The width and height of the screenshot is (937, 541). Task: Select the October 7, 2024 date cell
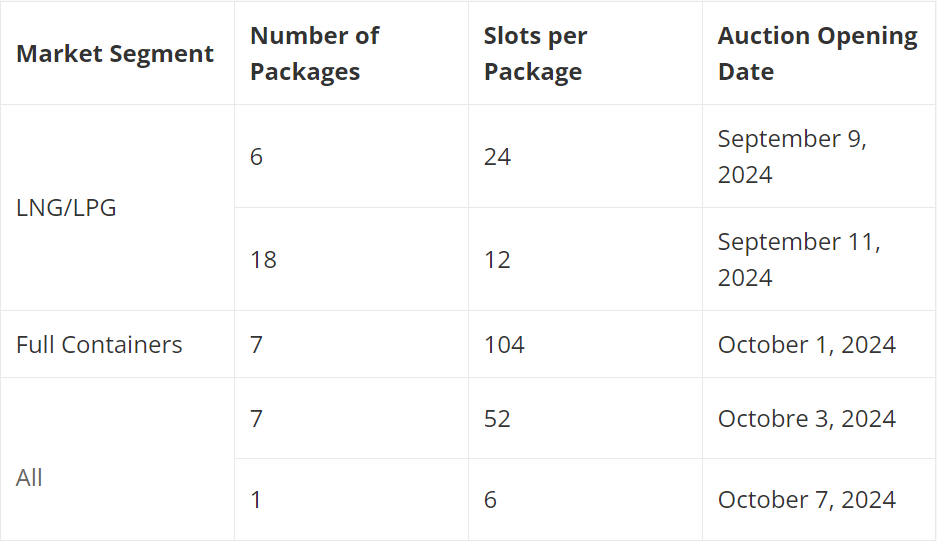click(807, 500)
